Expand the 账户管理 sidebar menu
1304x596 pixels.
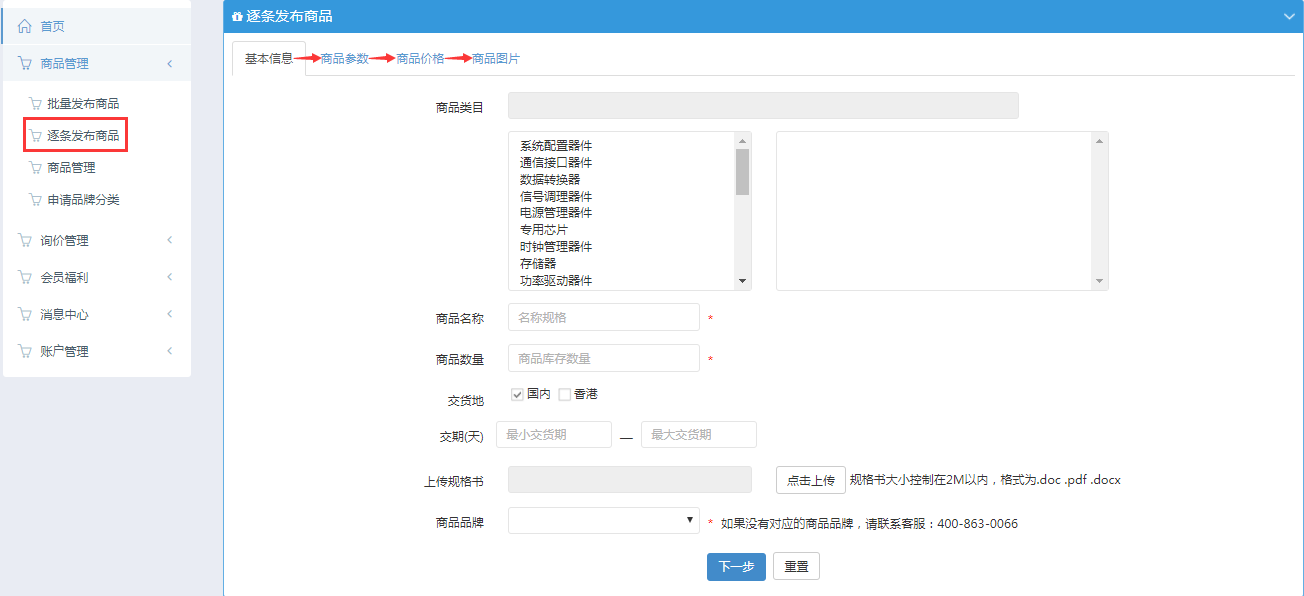(170, 351)
